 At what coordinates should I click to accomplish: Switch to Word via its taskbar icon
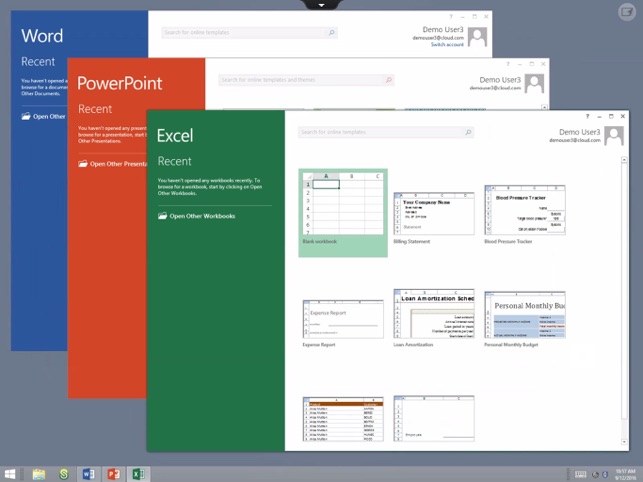coord(88,474)
